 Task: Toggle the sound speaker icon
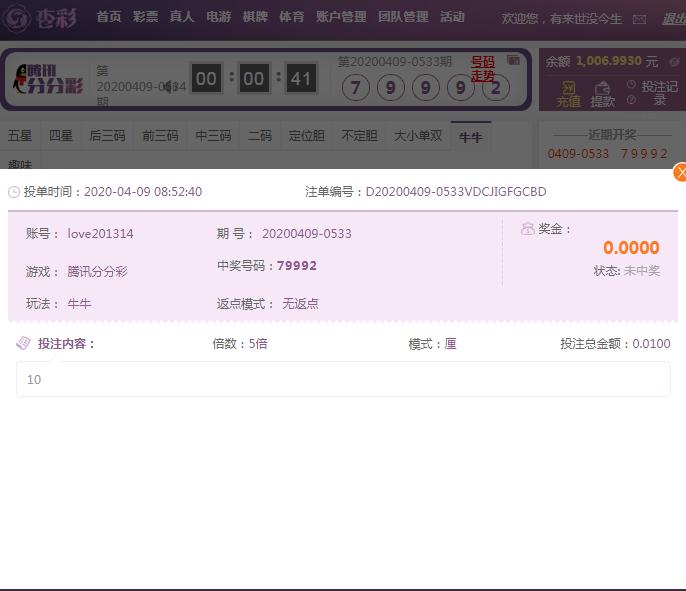[167, 87]
